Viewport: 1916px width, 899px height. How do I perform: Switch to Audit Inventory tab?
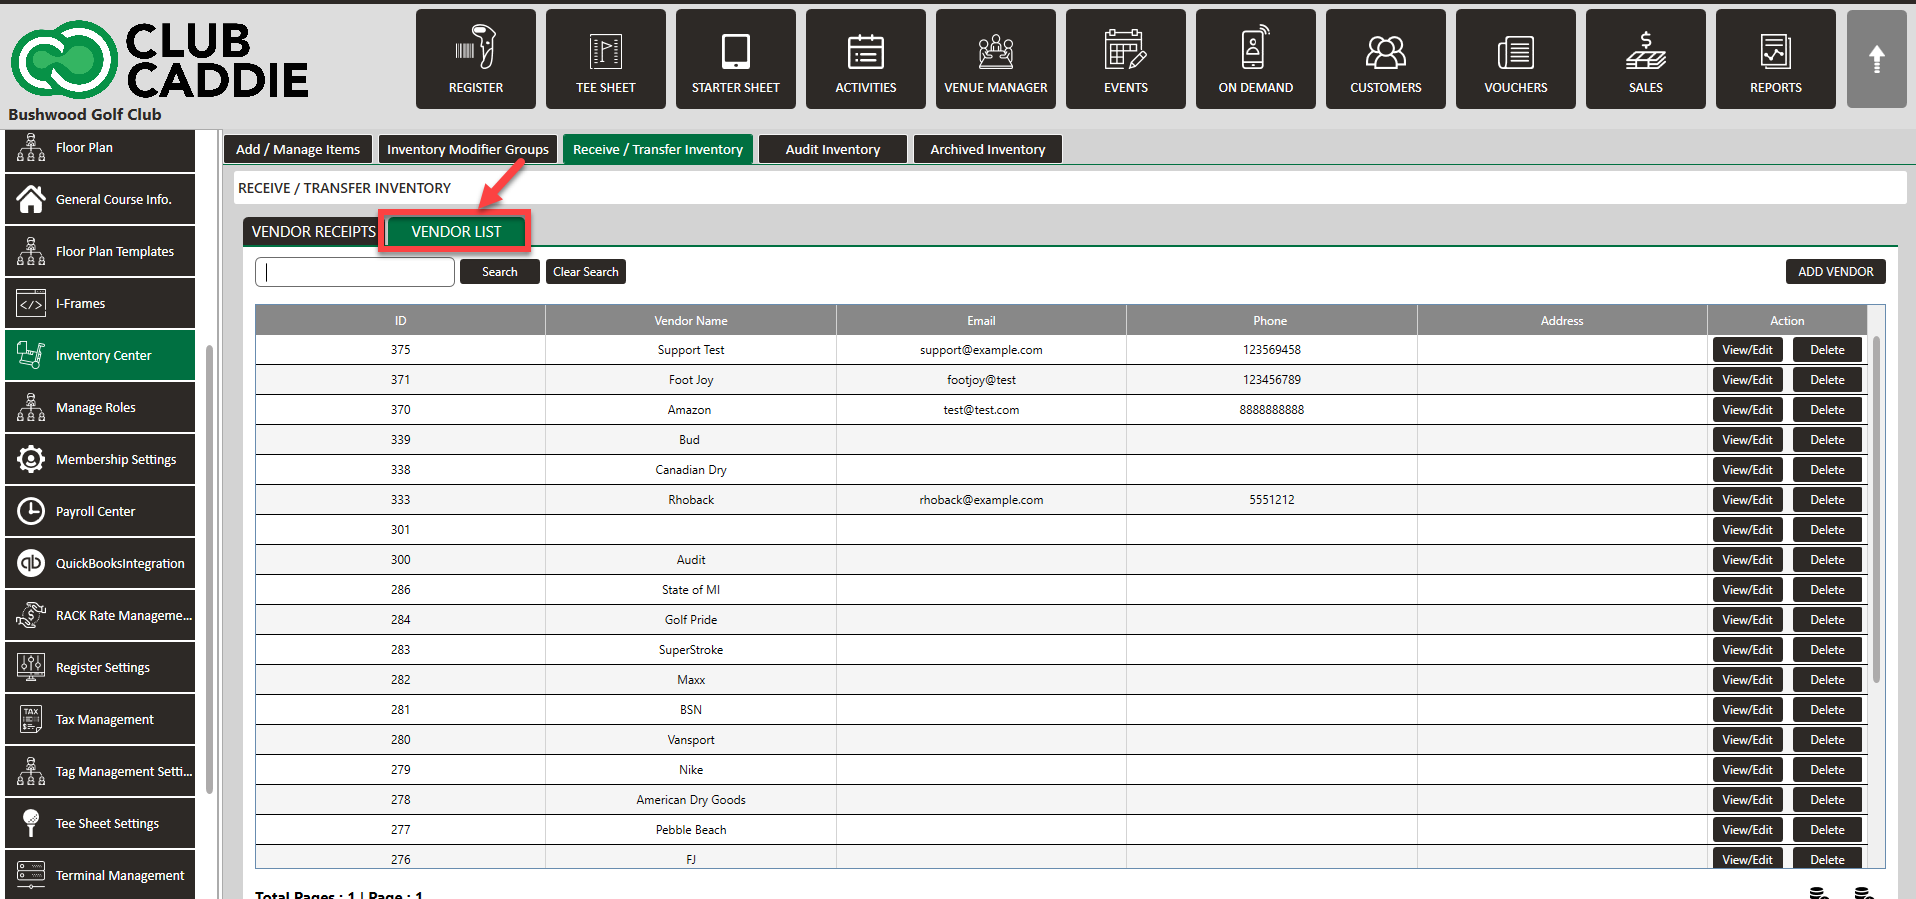[x=832, y=149]
